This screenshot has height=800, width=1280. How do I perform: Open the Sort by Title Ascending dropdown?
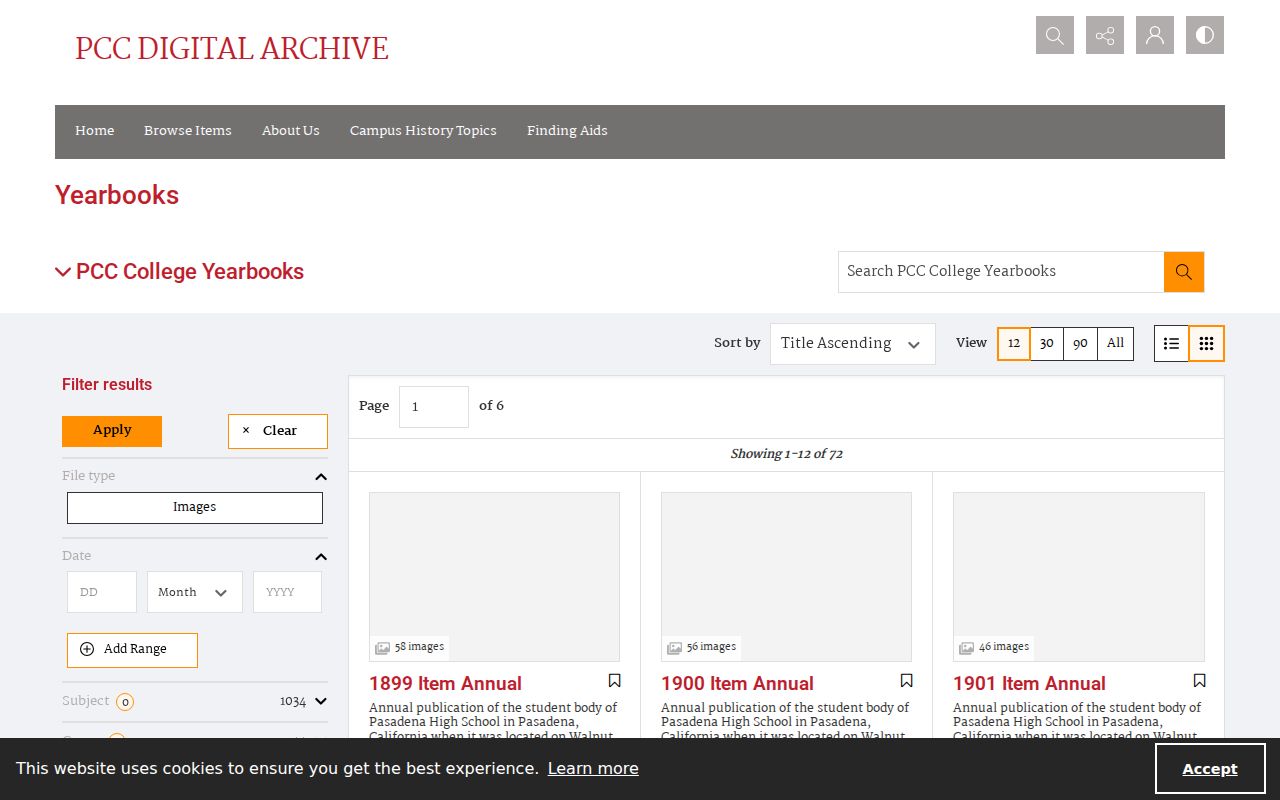pos(853,343)
